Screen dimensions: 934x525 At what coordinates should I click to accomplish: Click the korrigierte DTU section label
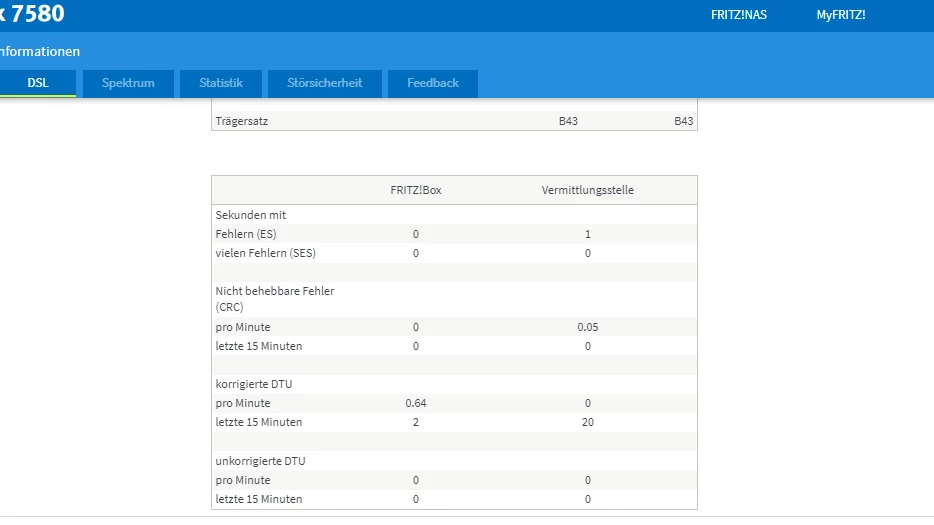[253, 384]
